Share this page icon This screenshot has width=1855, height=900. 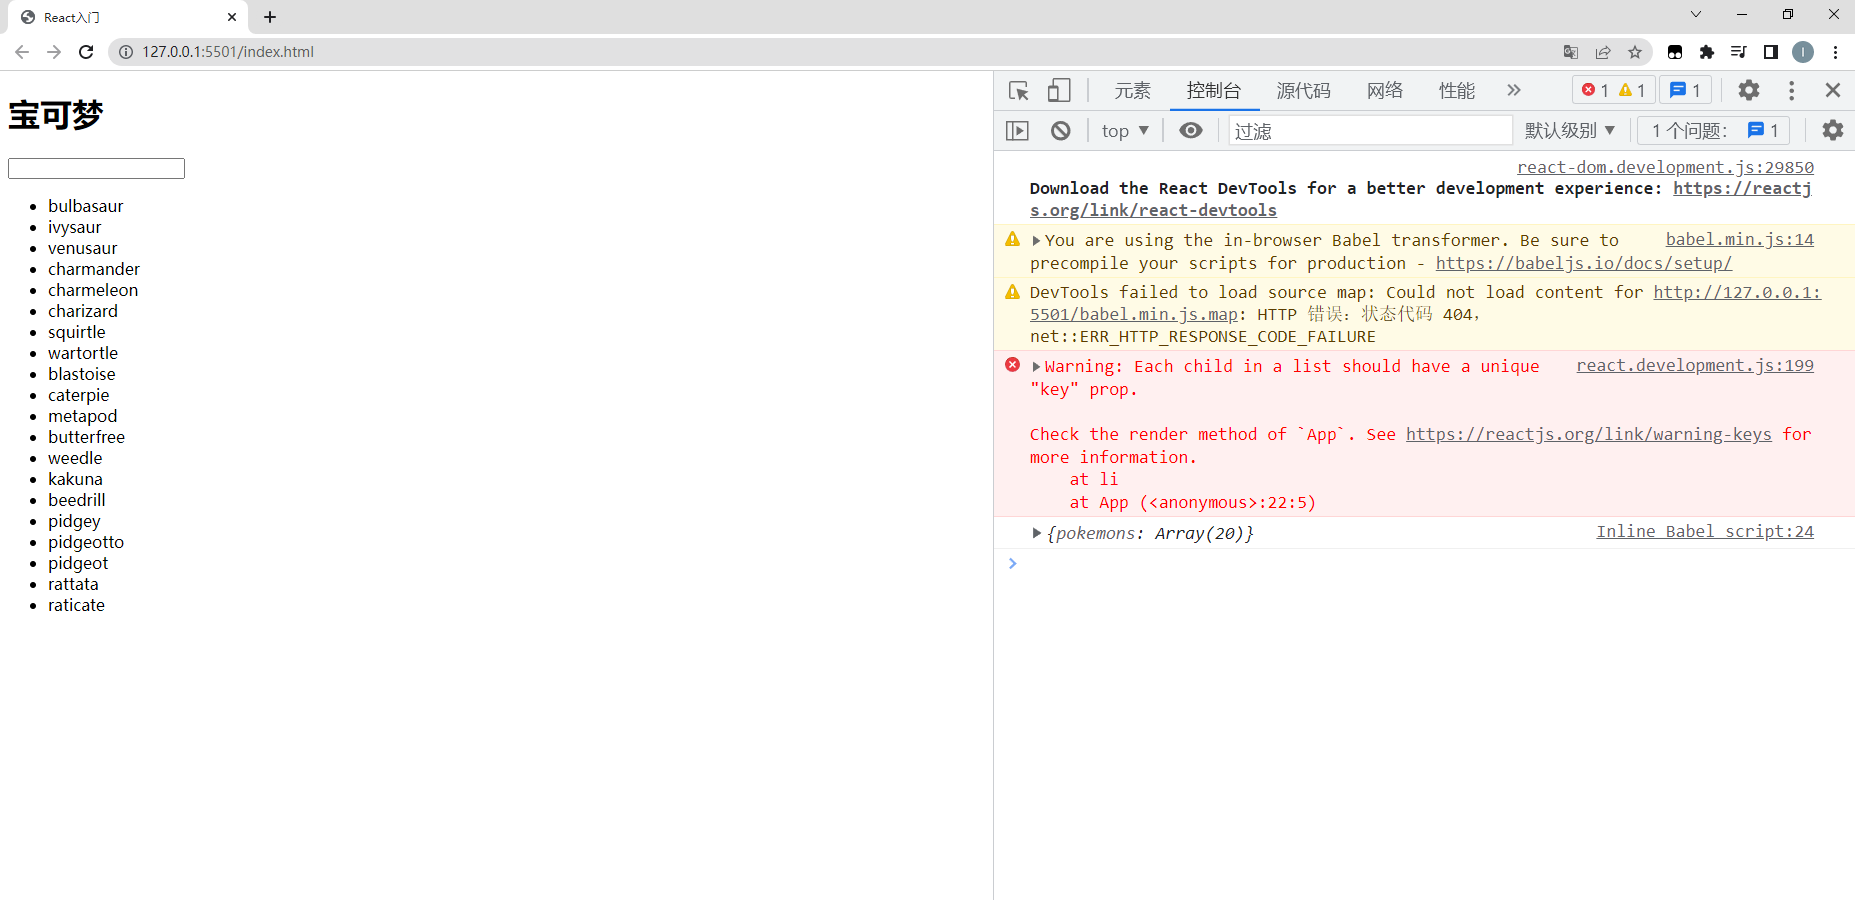tap(1603, 52)
